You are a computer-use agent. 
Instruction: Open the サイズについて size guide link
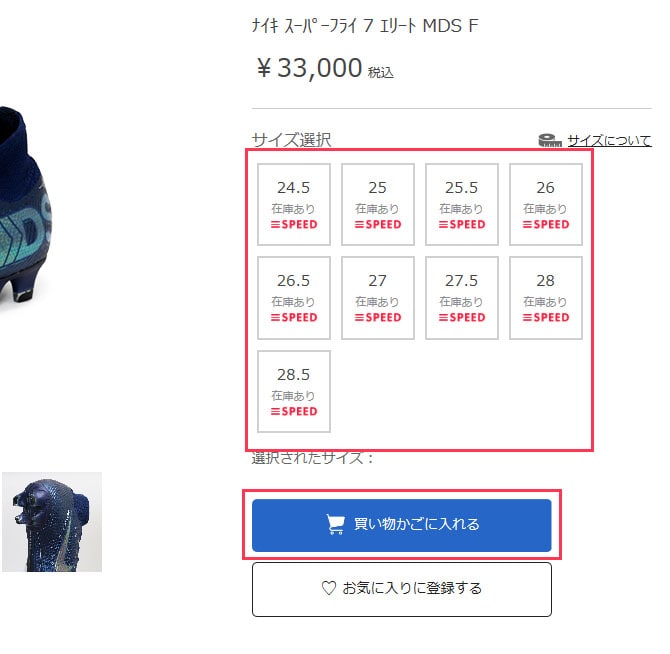pyautogui.click(x=609, y=140)
